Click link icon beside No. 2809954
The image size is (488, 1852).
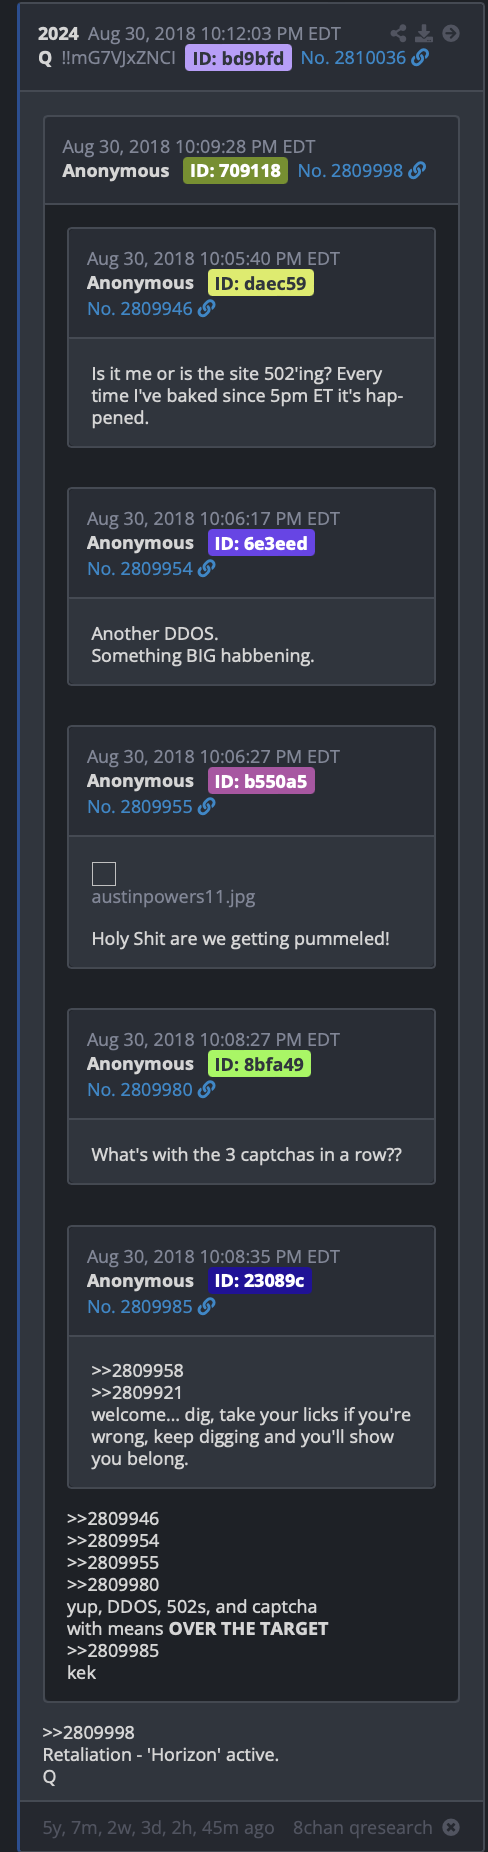206,569
